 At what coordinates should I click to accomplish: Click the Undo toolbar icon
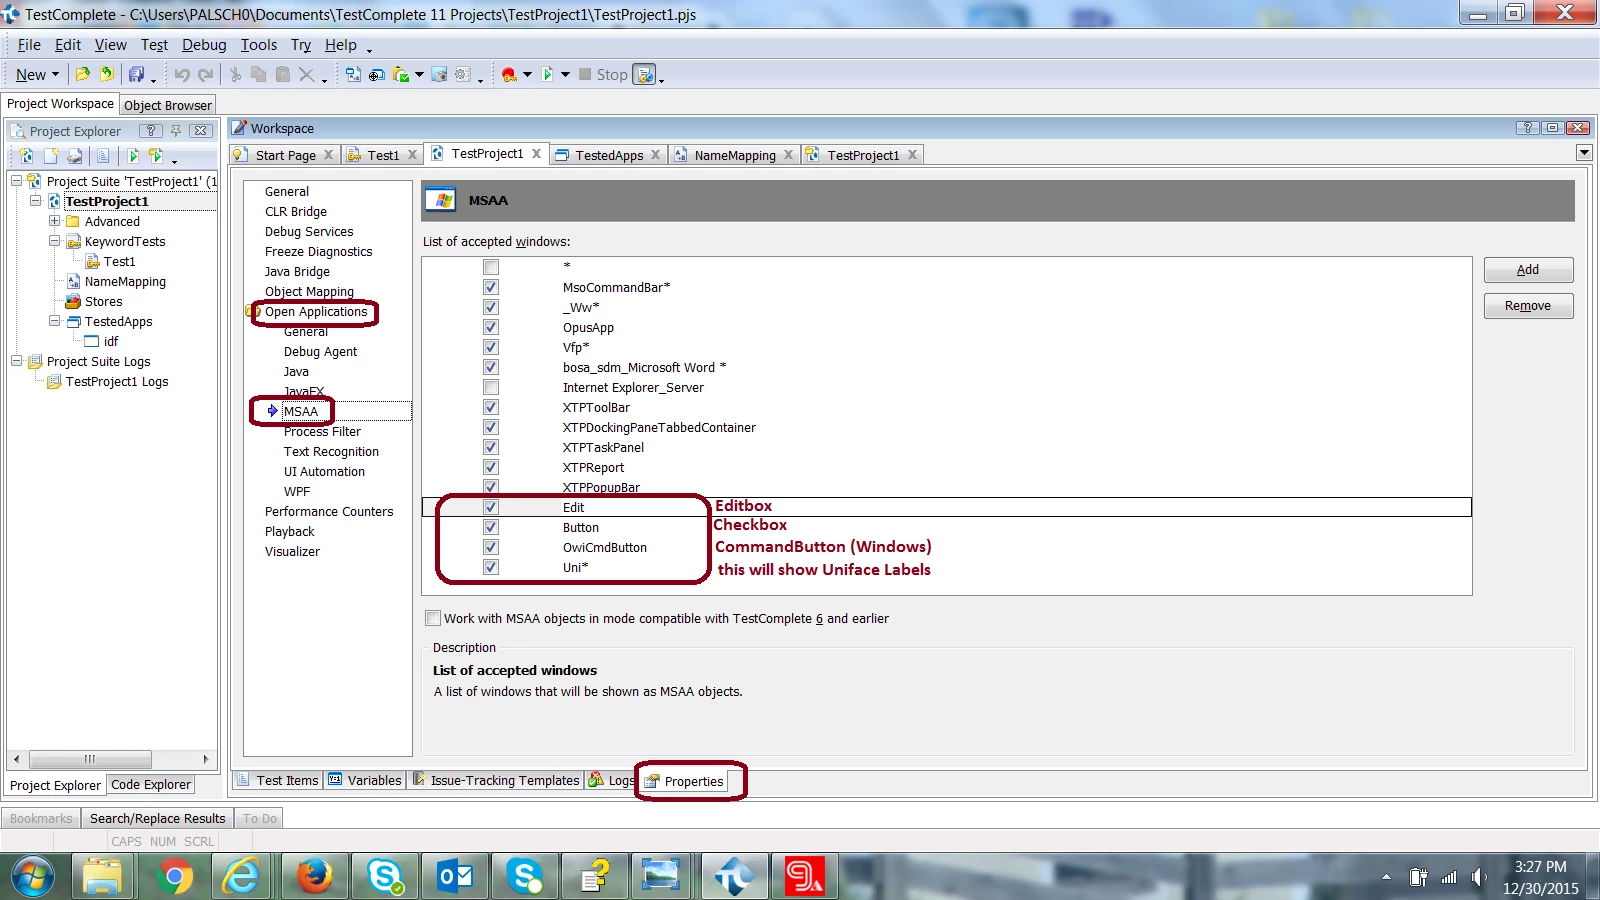coord(182,74)
